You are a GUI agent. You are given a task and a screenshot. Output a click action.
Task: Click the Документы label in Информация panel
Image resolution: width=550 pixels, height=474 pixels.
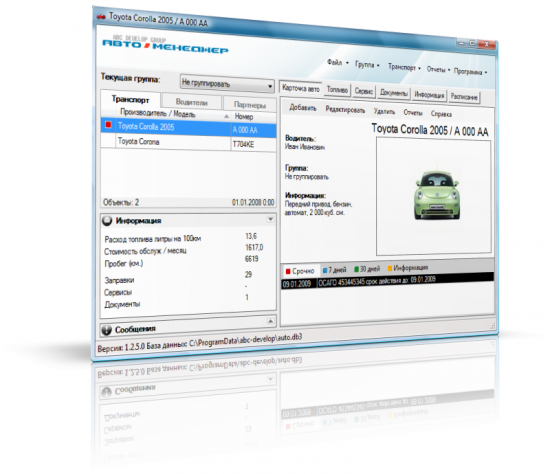(122, 304)
